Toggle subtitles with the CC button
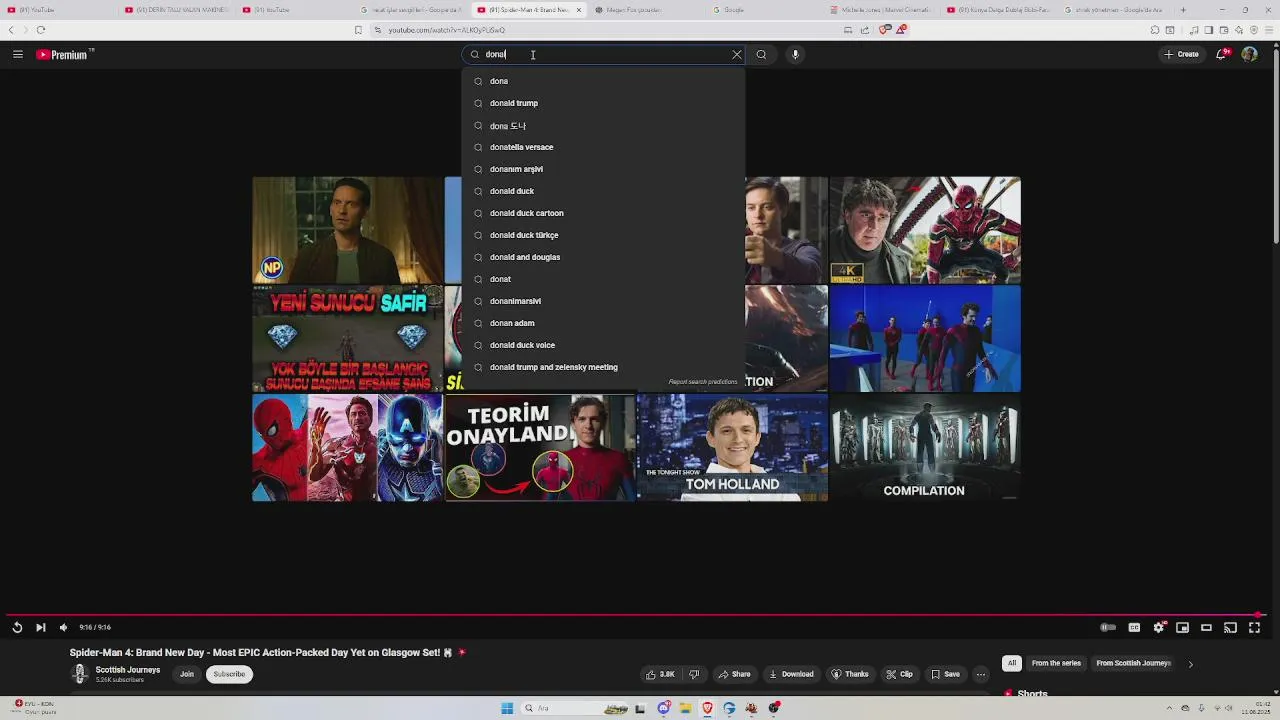The image size is (1280, 720). point(1134,627)
